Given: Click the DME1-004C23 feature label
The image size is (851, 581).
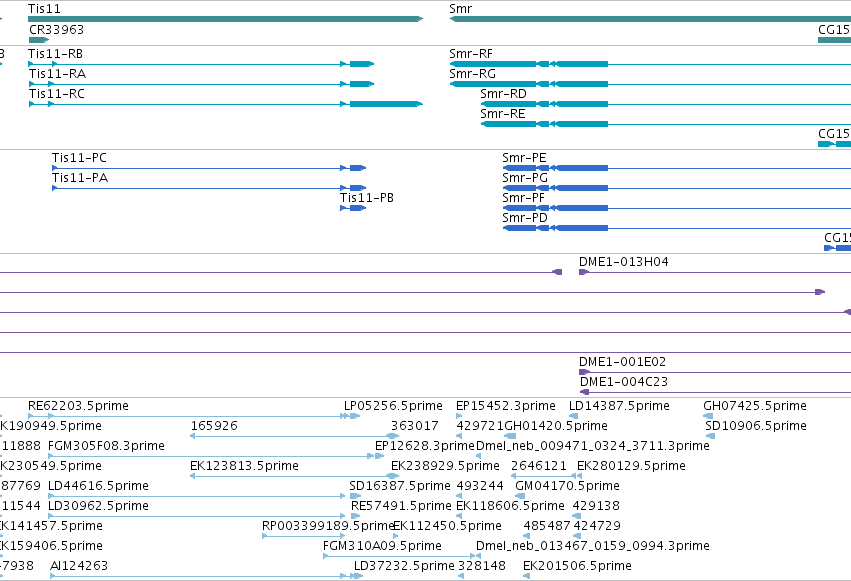Looking at the screenshot, I should click(624, 382).
